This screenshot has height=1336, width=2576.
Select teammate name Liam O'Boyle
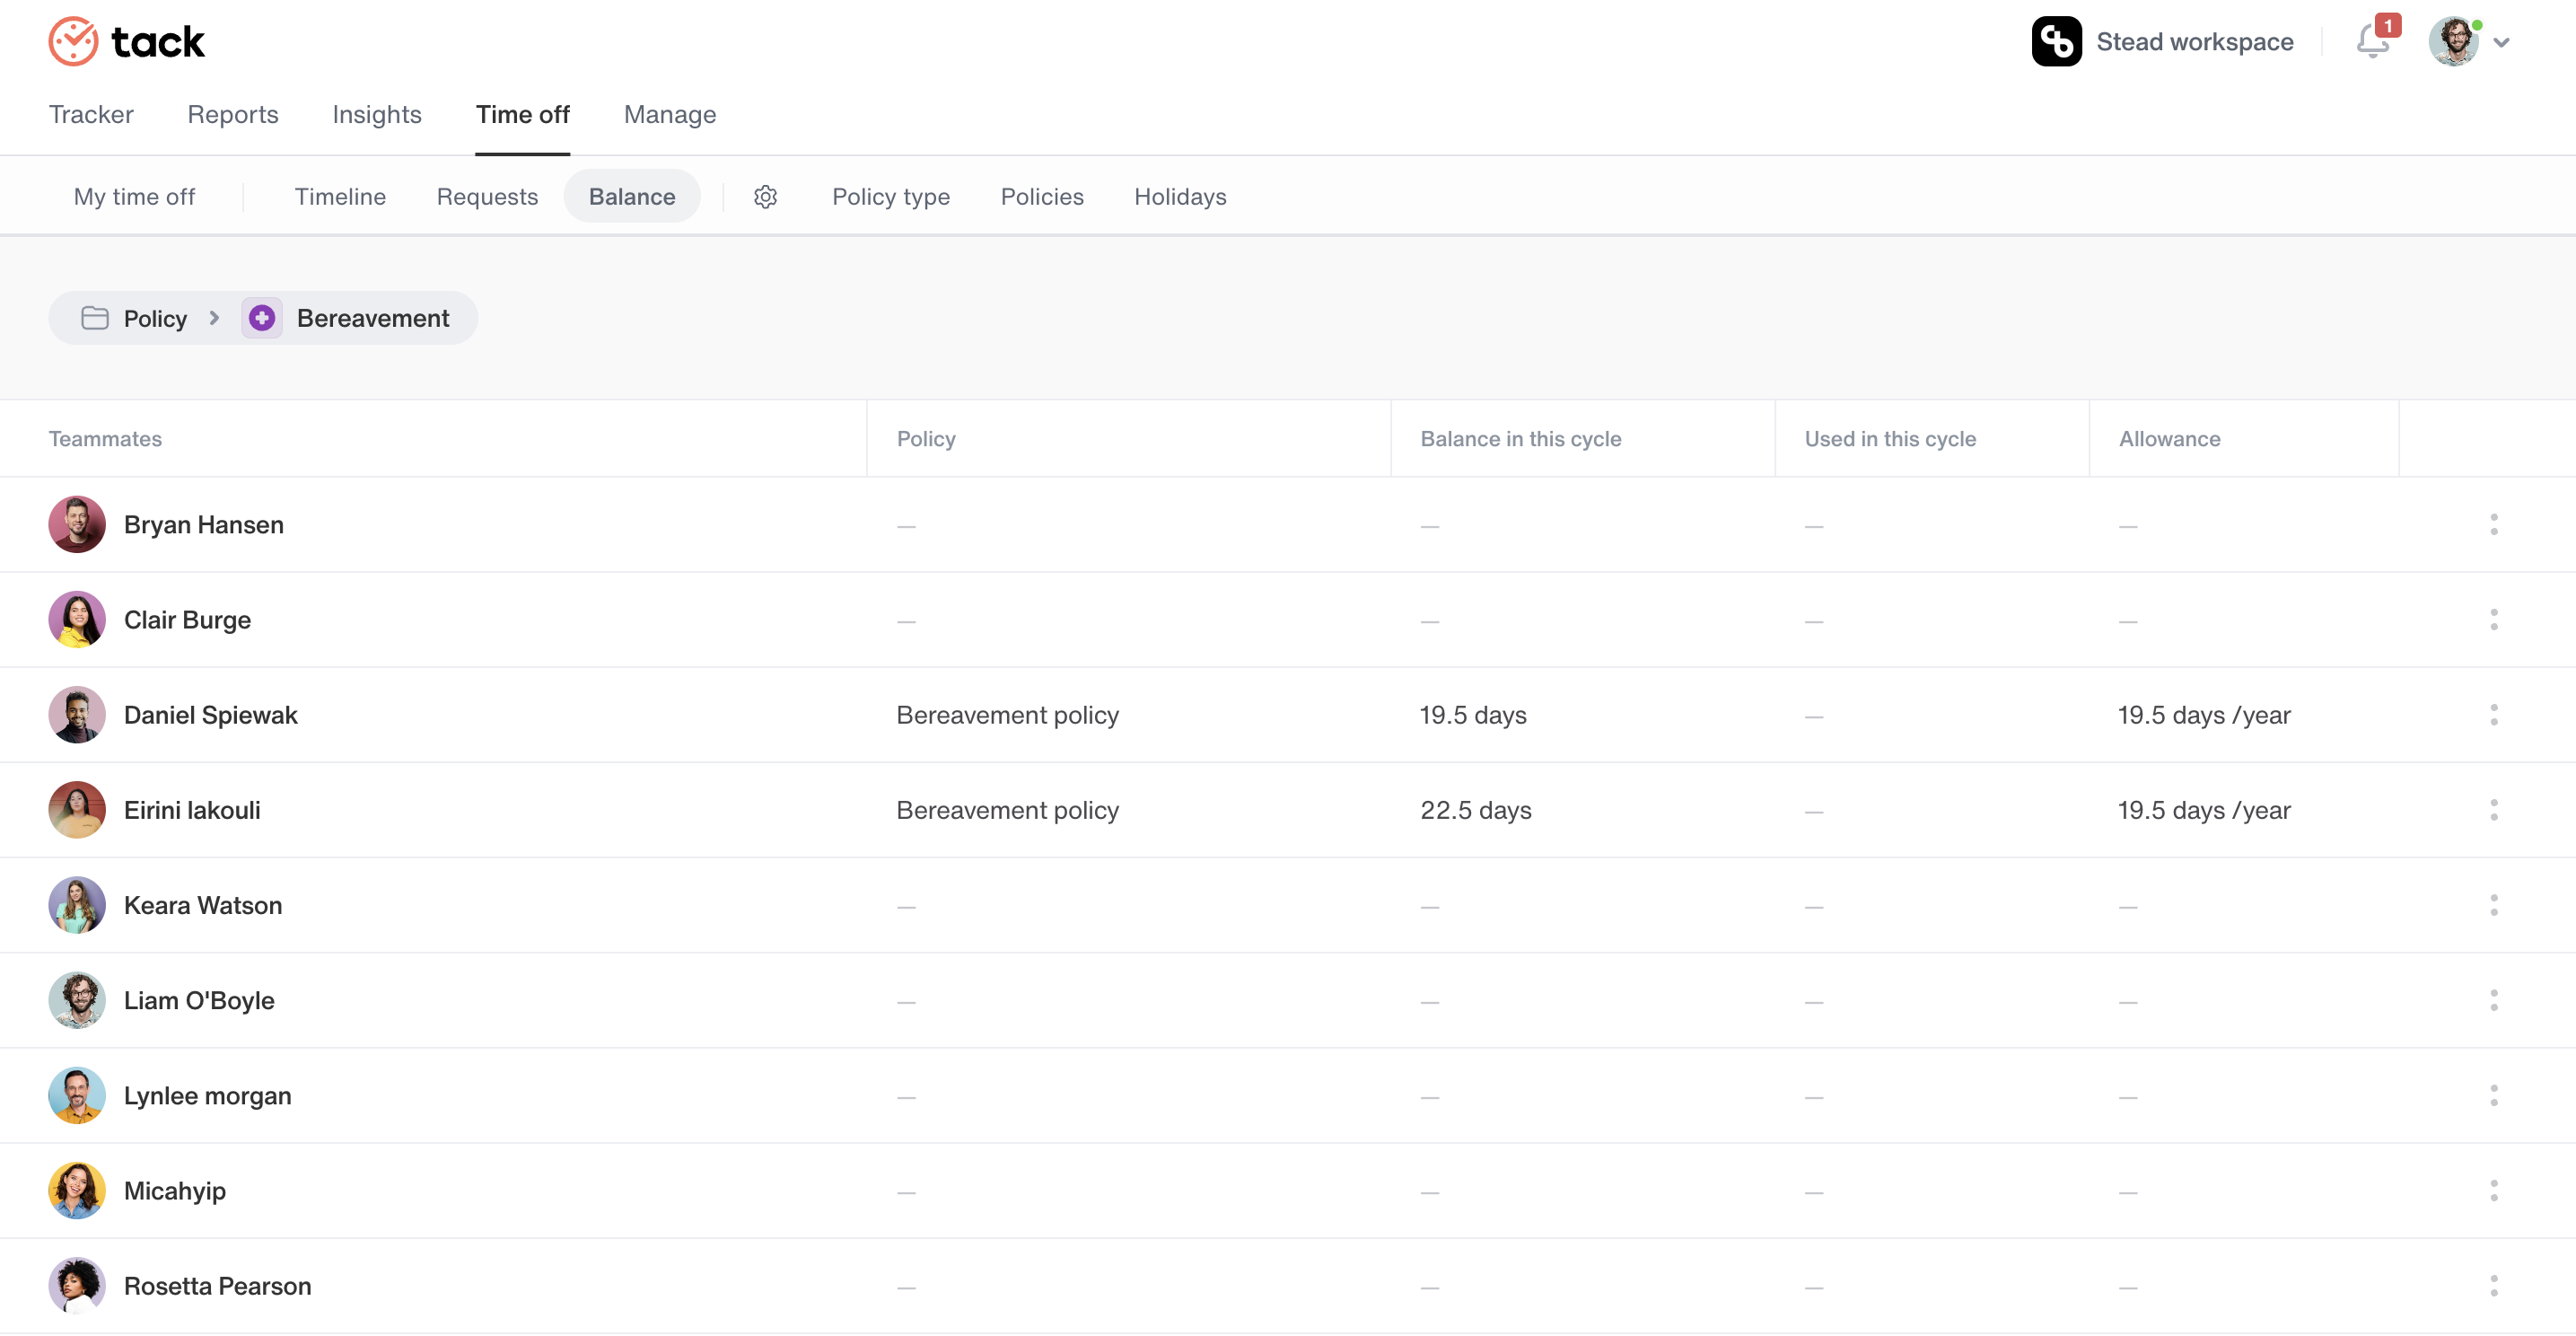199,1000
